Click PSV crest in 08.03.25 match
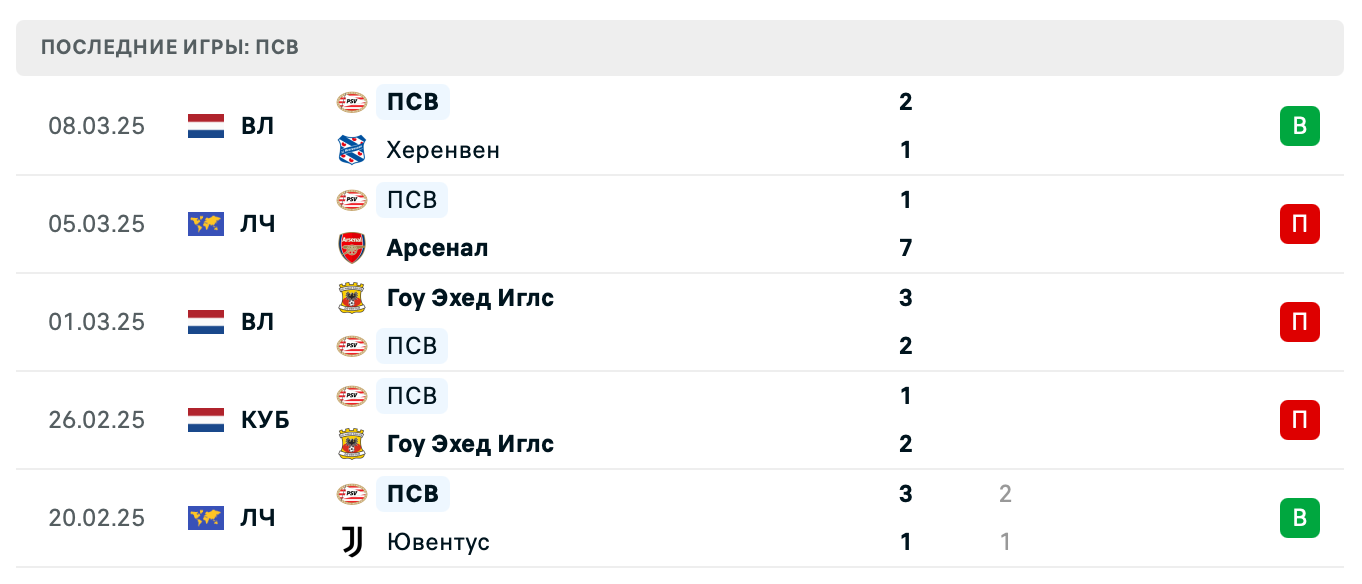The height and width of the screenshot is (584, 1362). click(352, 102)
